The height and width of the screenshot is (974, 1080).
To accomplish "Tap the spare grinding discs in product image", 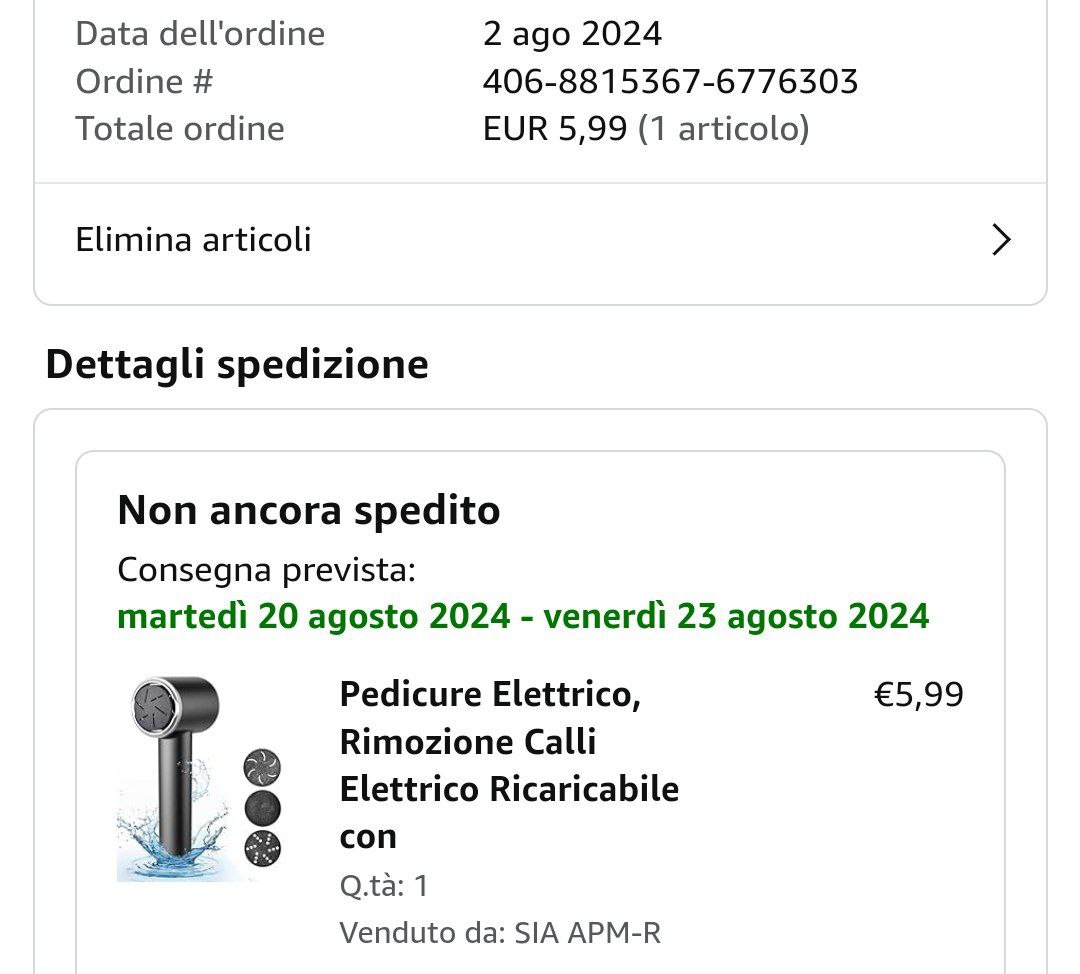I will pos(262,808).
